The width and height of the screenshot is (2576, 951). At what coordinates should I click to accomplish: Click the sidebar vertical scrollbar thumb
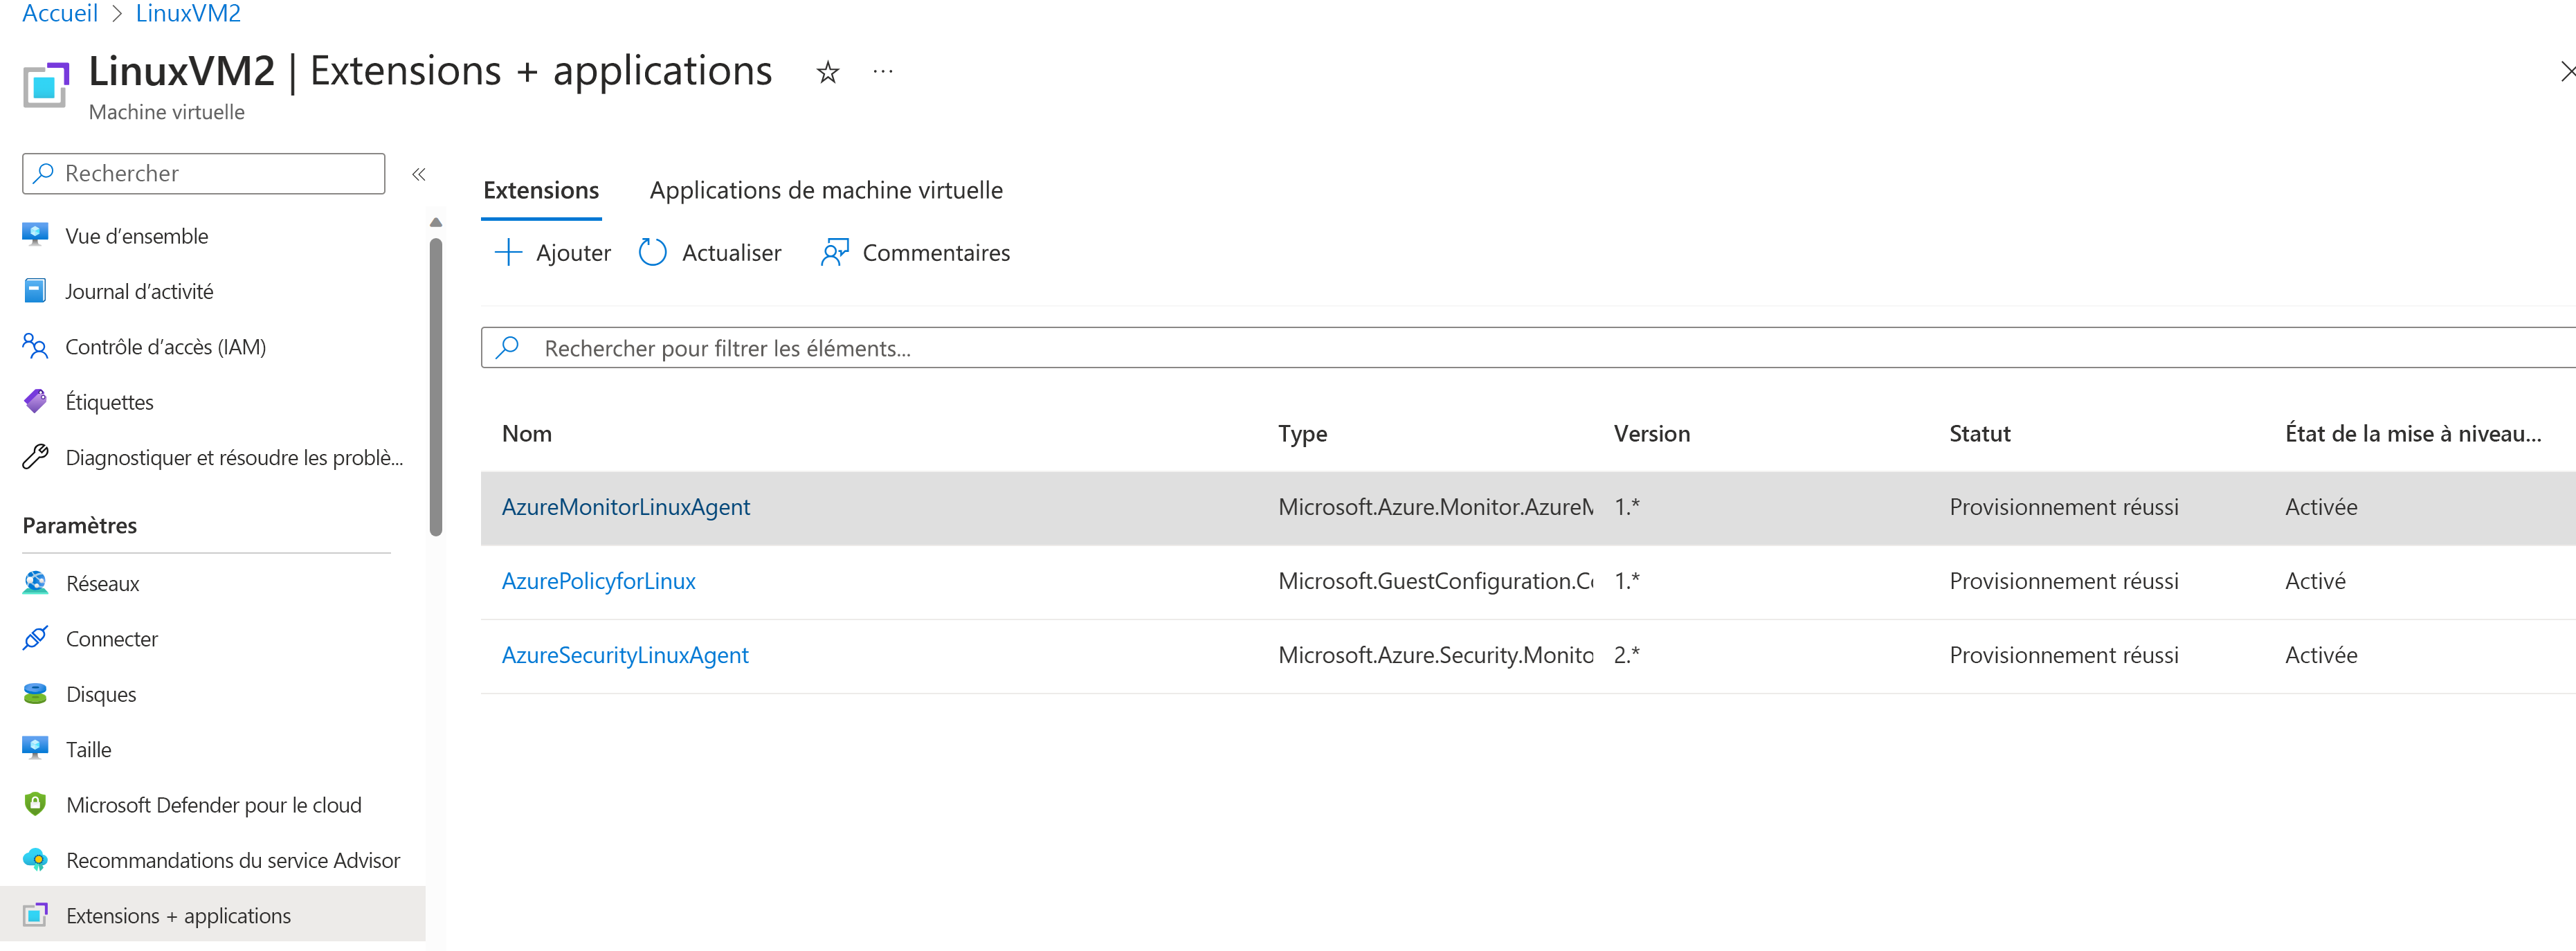point(436,387)
